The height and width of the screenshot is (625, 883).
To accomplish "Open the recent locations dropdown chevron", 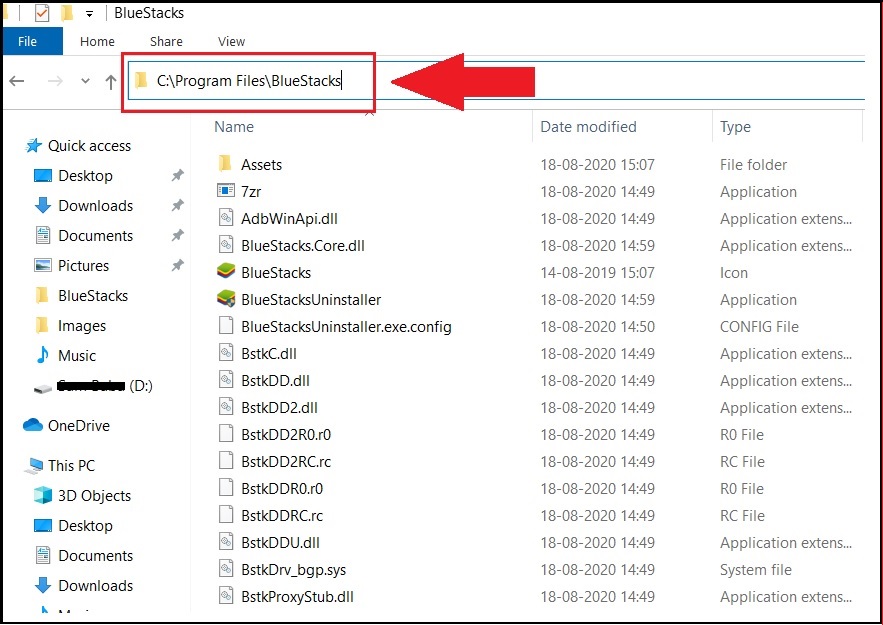I will point(85,81).
